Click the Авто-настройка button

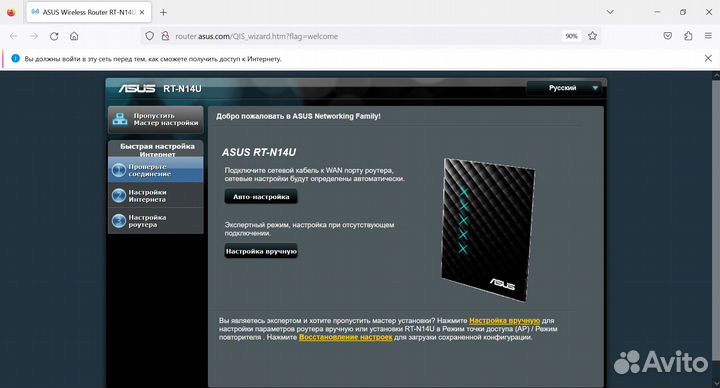click(x=261, y=197)
